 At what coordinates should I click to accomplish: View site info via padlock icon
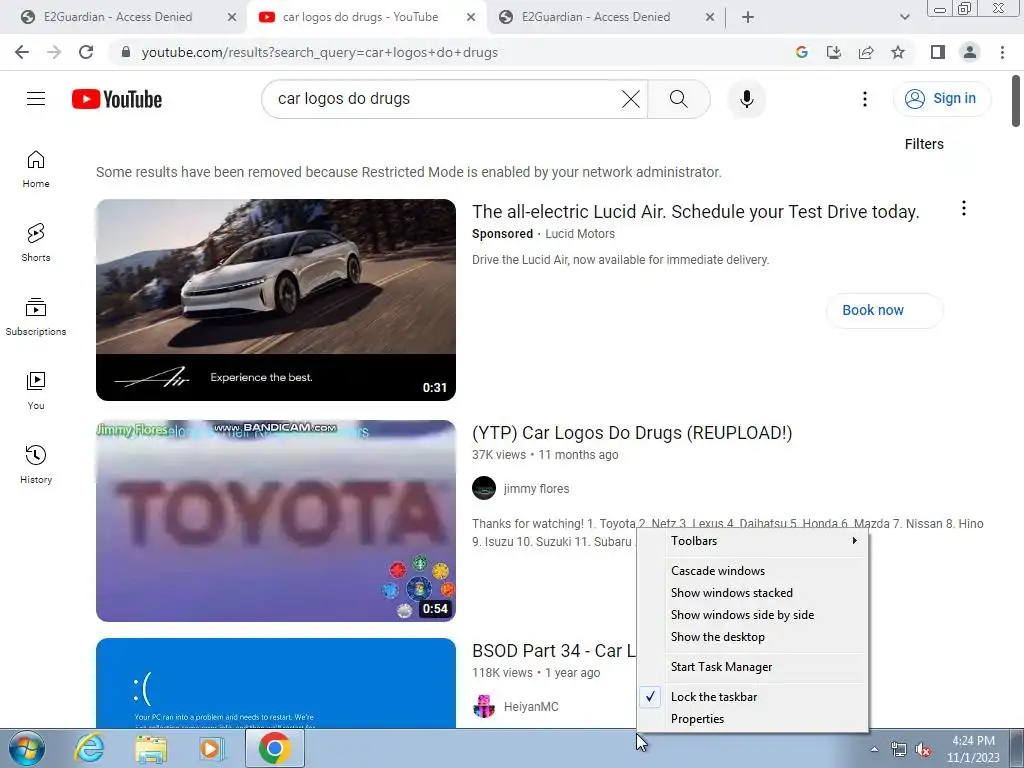click(126, 52)
